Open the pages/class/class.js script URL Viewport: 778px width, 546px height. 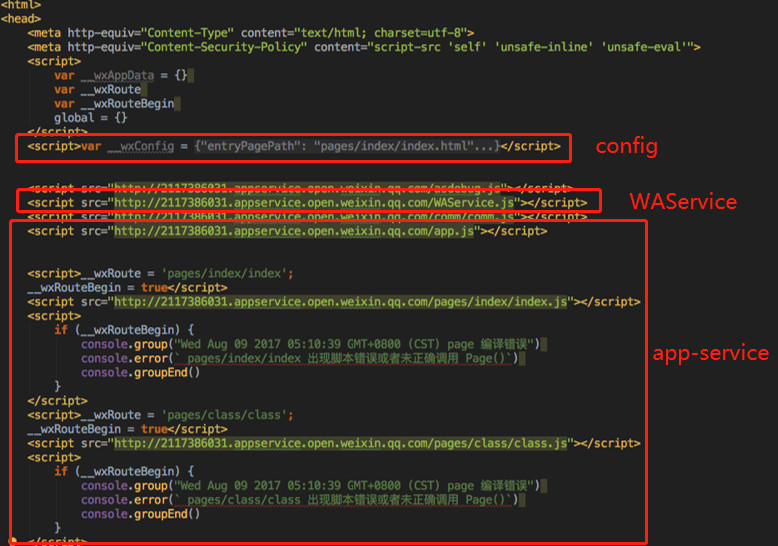click(341, 443)
